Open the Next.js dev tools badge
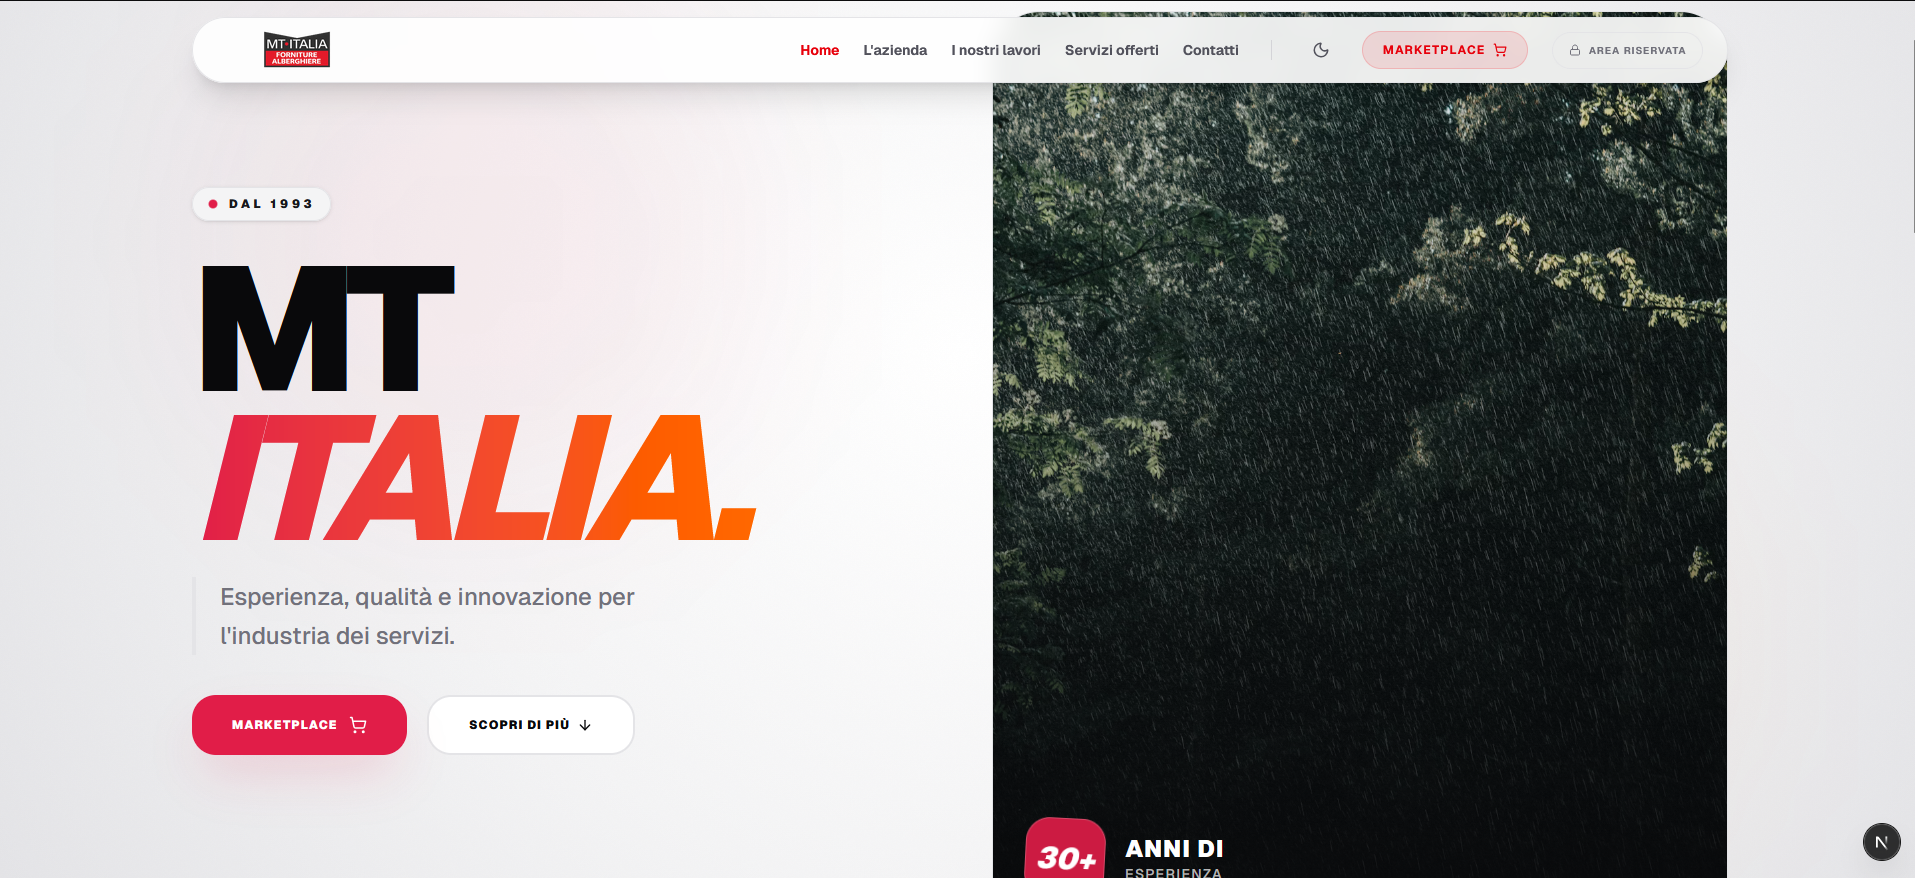 [x=1881, y=842]
